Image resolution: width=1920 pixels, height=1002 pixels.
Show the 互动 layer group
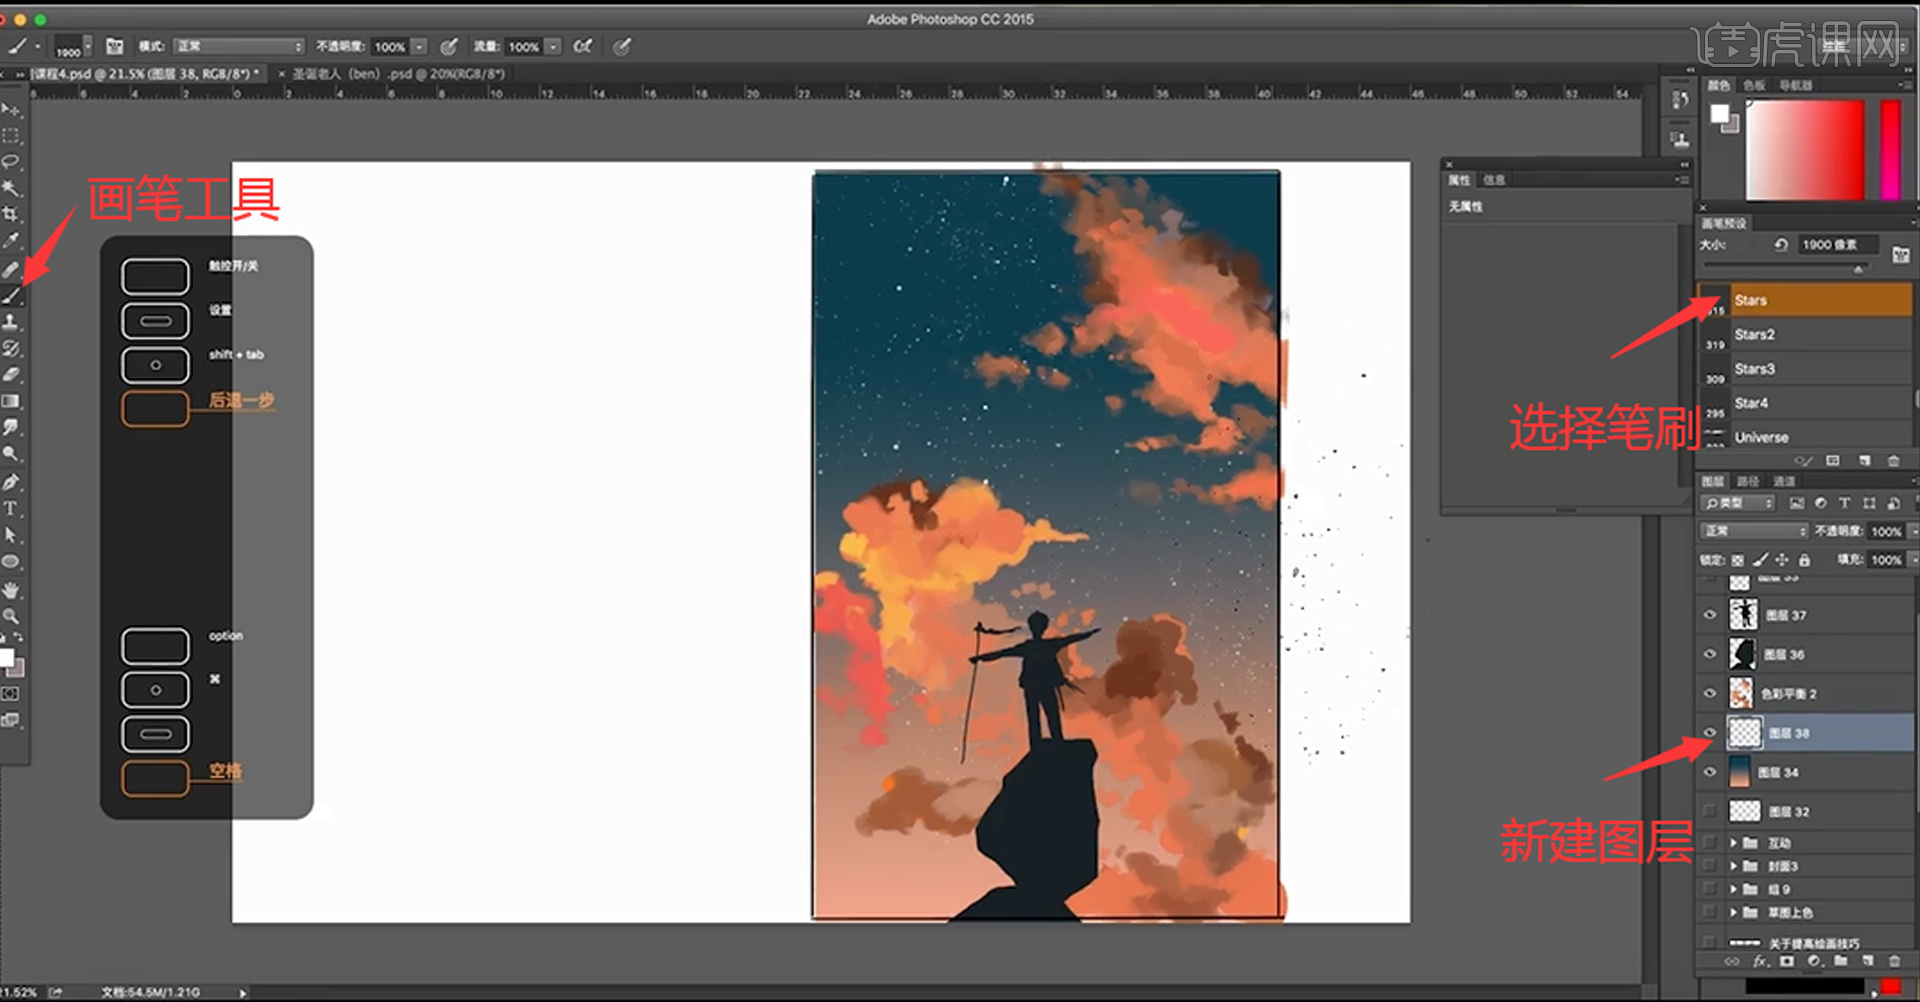click(1710, 843)
